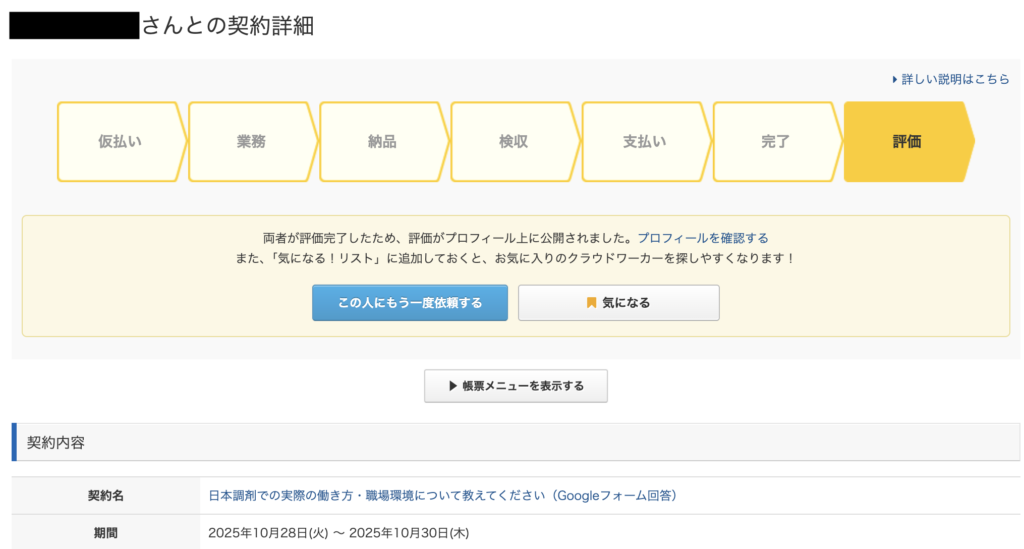
Task: Choose the 支払い step
Action: pyautogui.click(x=644, y=142)
